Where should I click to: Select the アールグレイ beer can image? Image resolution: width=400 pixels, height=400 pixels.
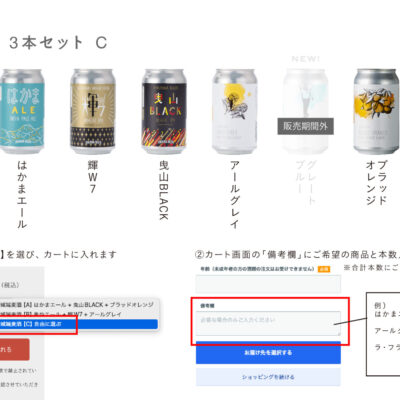[x=235, y=111]
